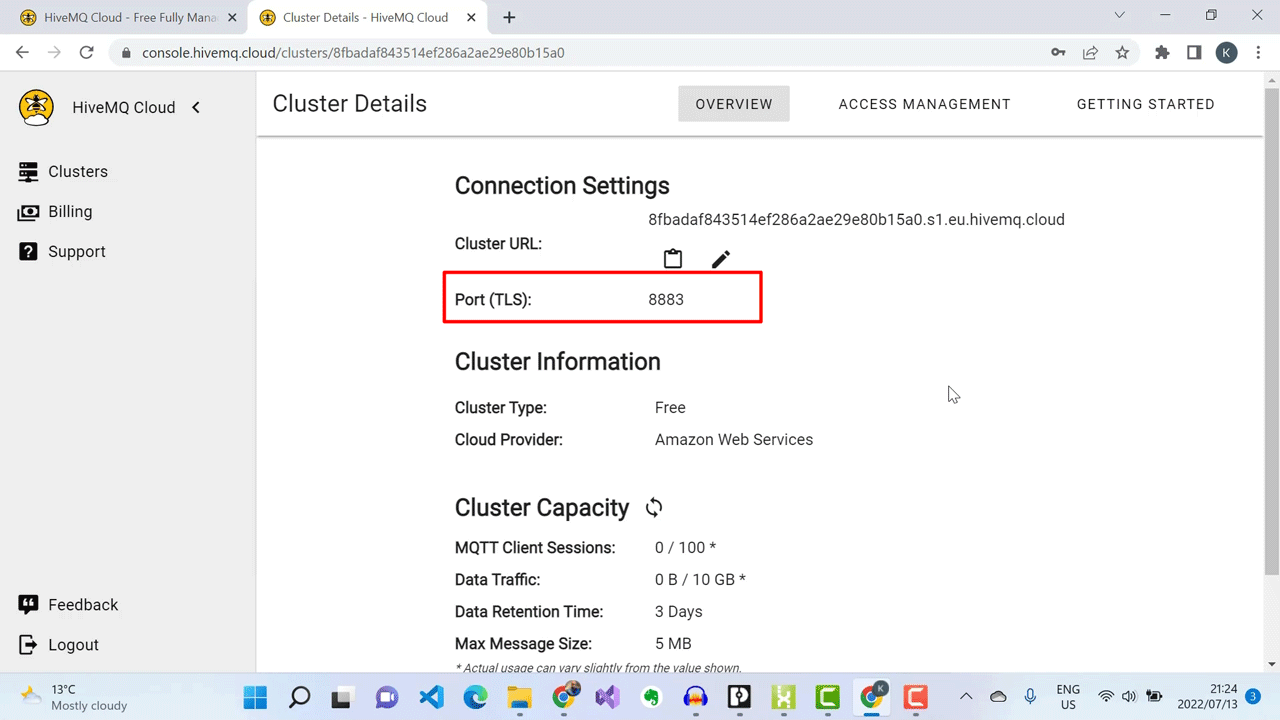Reload the current page
The height and width of the screenshot is (720, 1280).
[x=87, y=53]
